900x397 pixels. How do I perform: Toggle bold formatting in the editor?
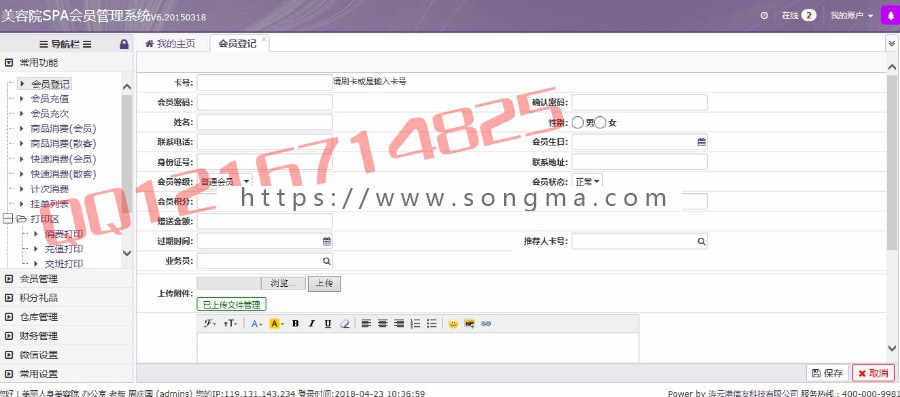[x=296, y=324]
